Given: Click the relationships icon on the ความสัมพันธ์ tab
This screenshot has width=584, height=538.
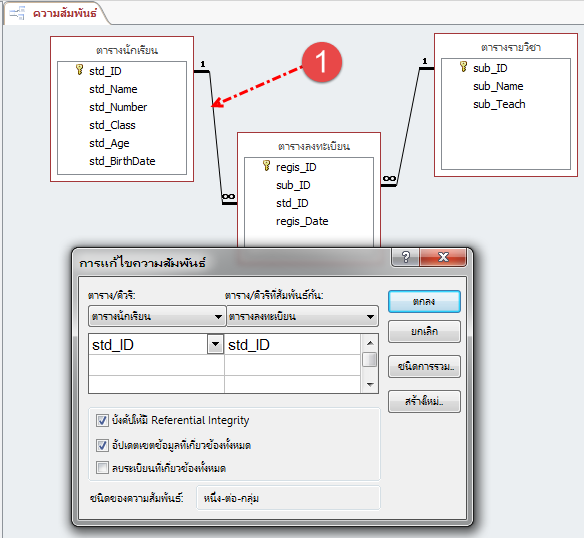Looking at the screenshot, I should [17, 13].
